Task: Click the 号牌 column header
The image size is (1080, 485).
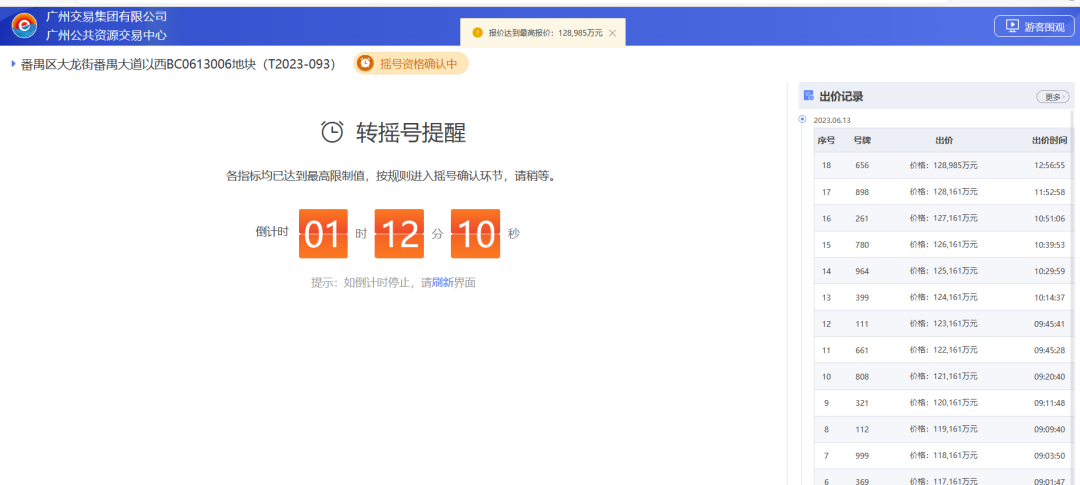Action: pyautogui.click(x=862, y=141)
